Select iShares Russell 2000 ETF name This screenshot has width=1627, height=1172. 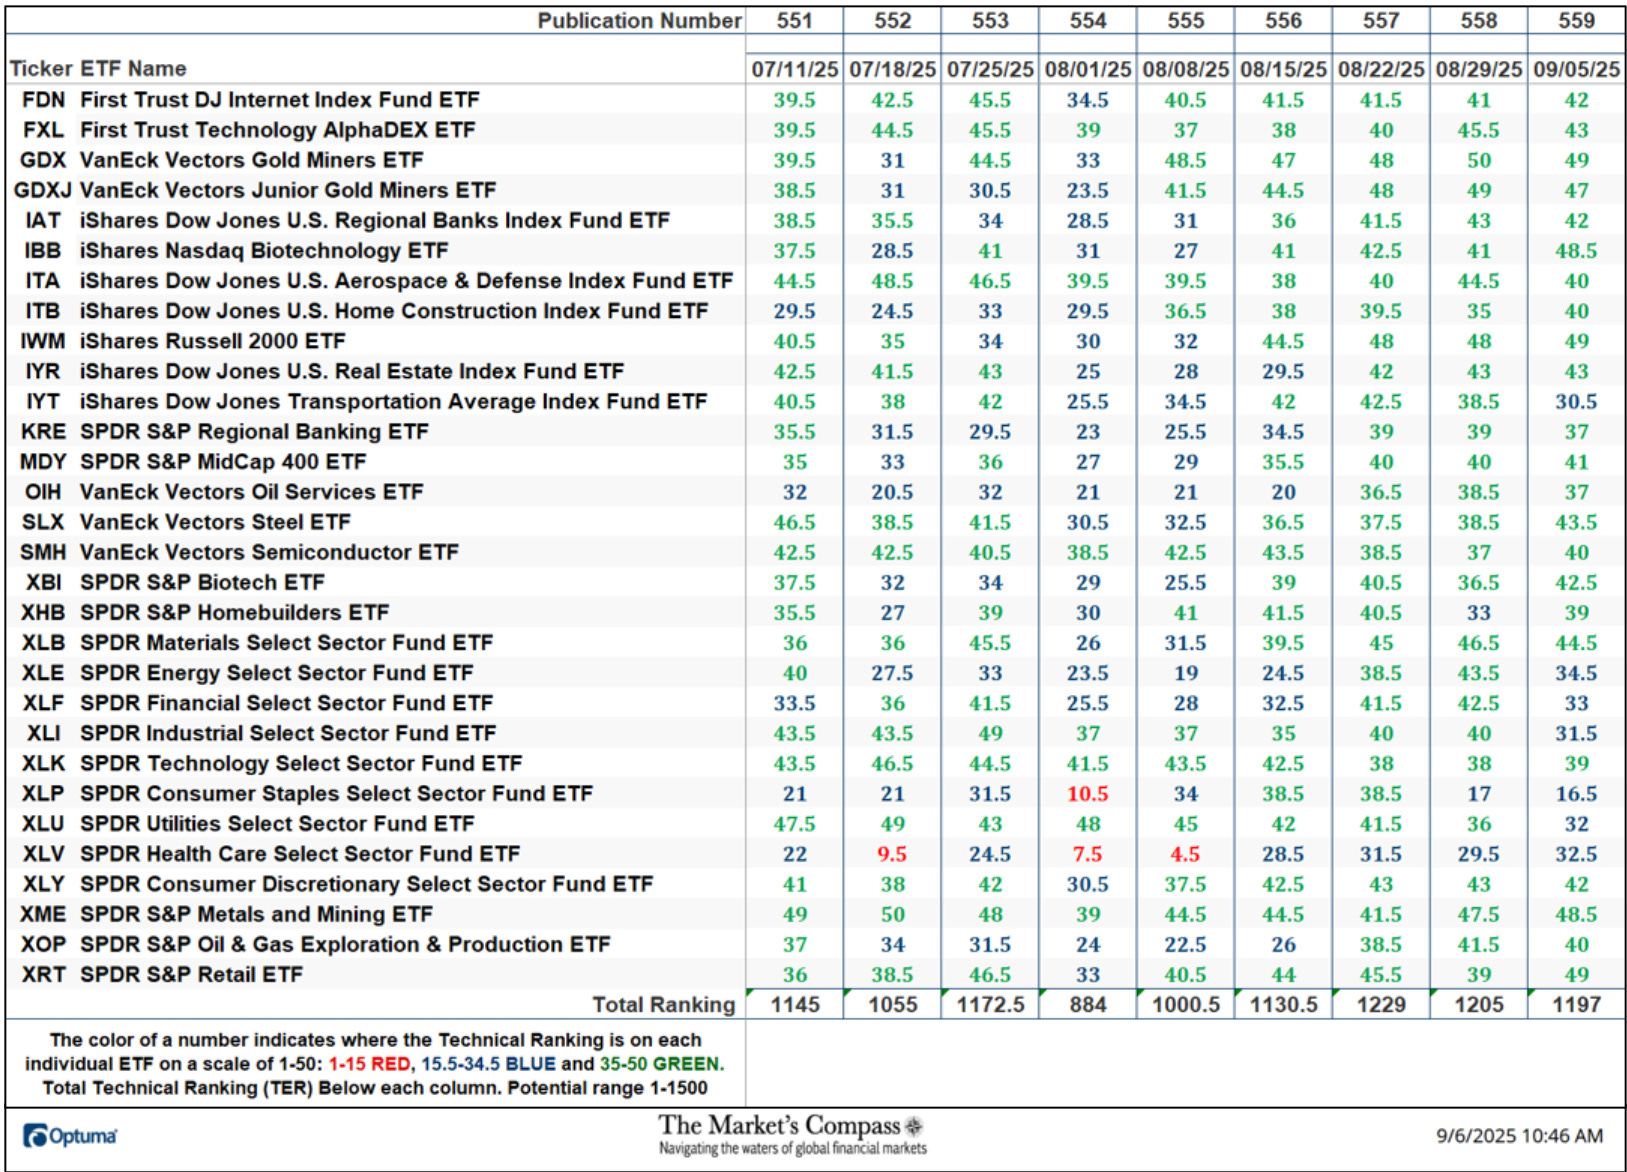(x=213, y=341)
